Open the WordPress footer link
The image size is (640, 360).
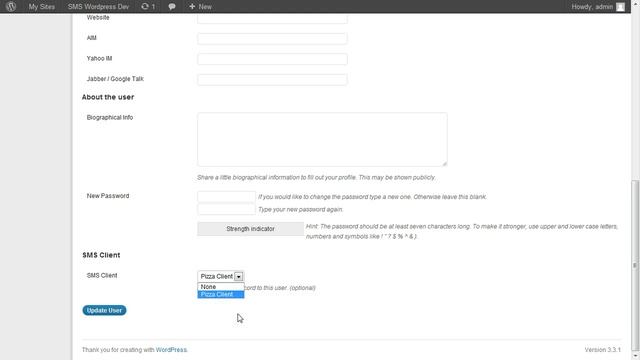pyautogui.click(x=171, y=350)
